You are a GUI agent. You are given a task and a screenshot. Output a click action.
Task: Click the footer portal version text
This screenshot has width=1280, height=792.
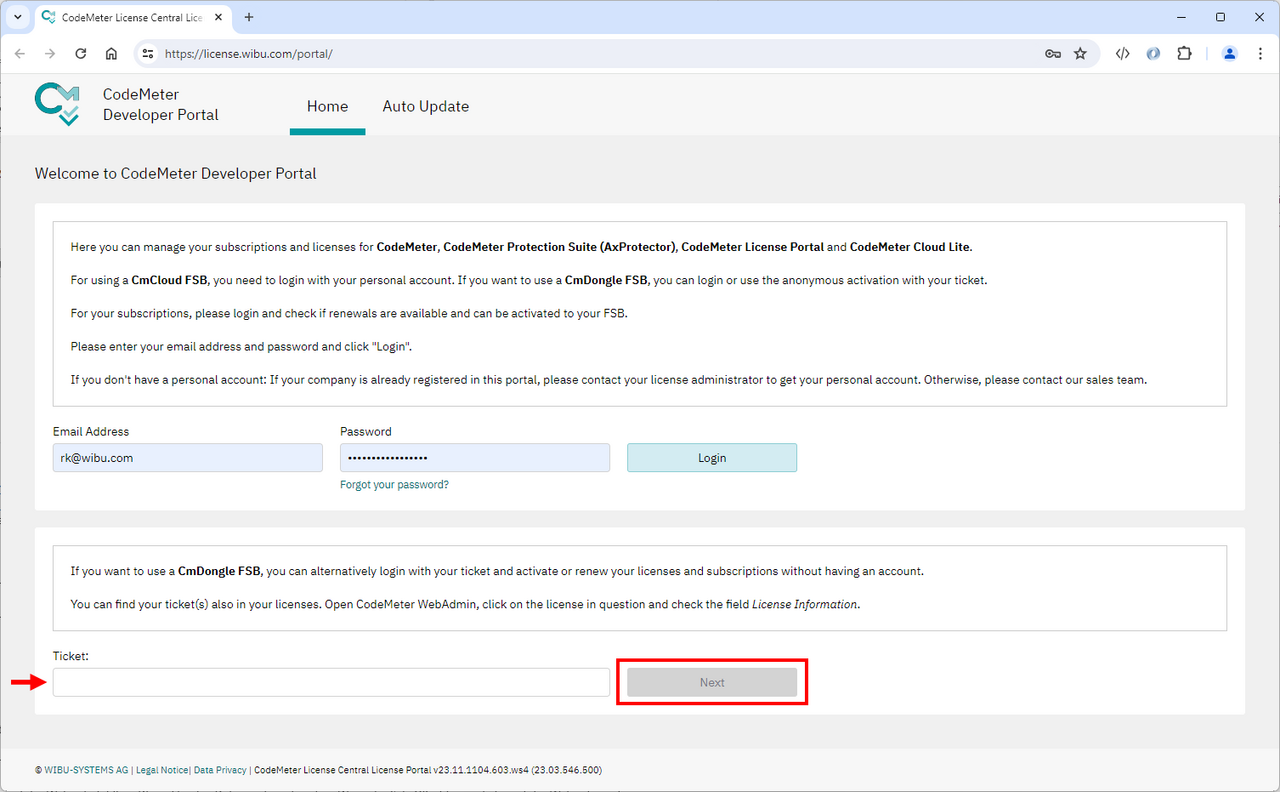click(x=428, y=770)
